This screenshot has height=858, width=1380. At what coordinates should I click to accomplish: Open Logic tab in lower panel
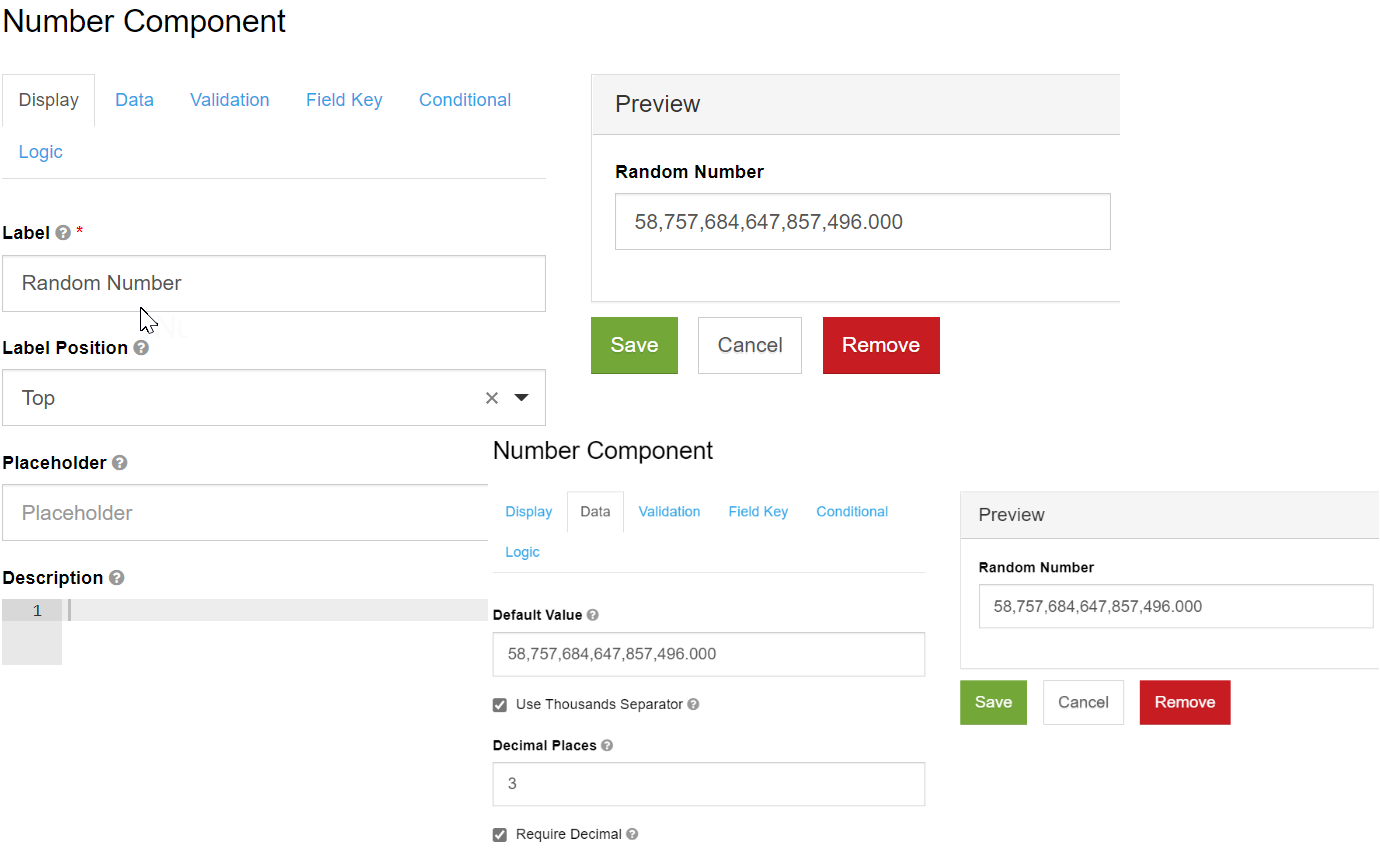pyautogui.click(x=522, y=552)
